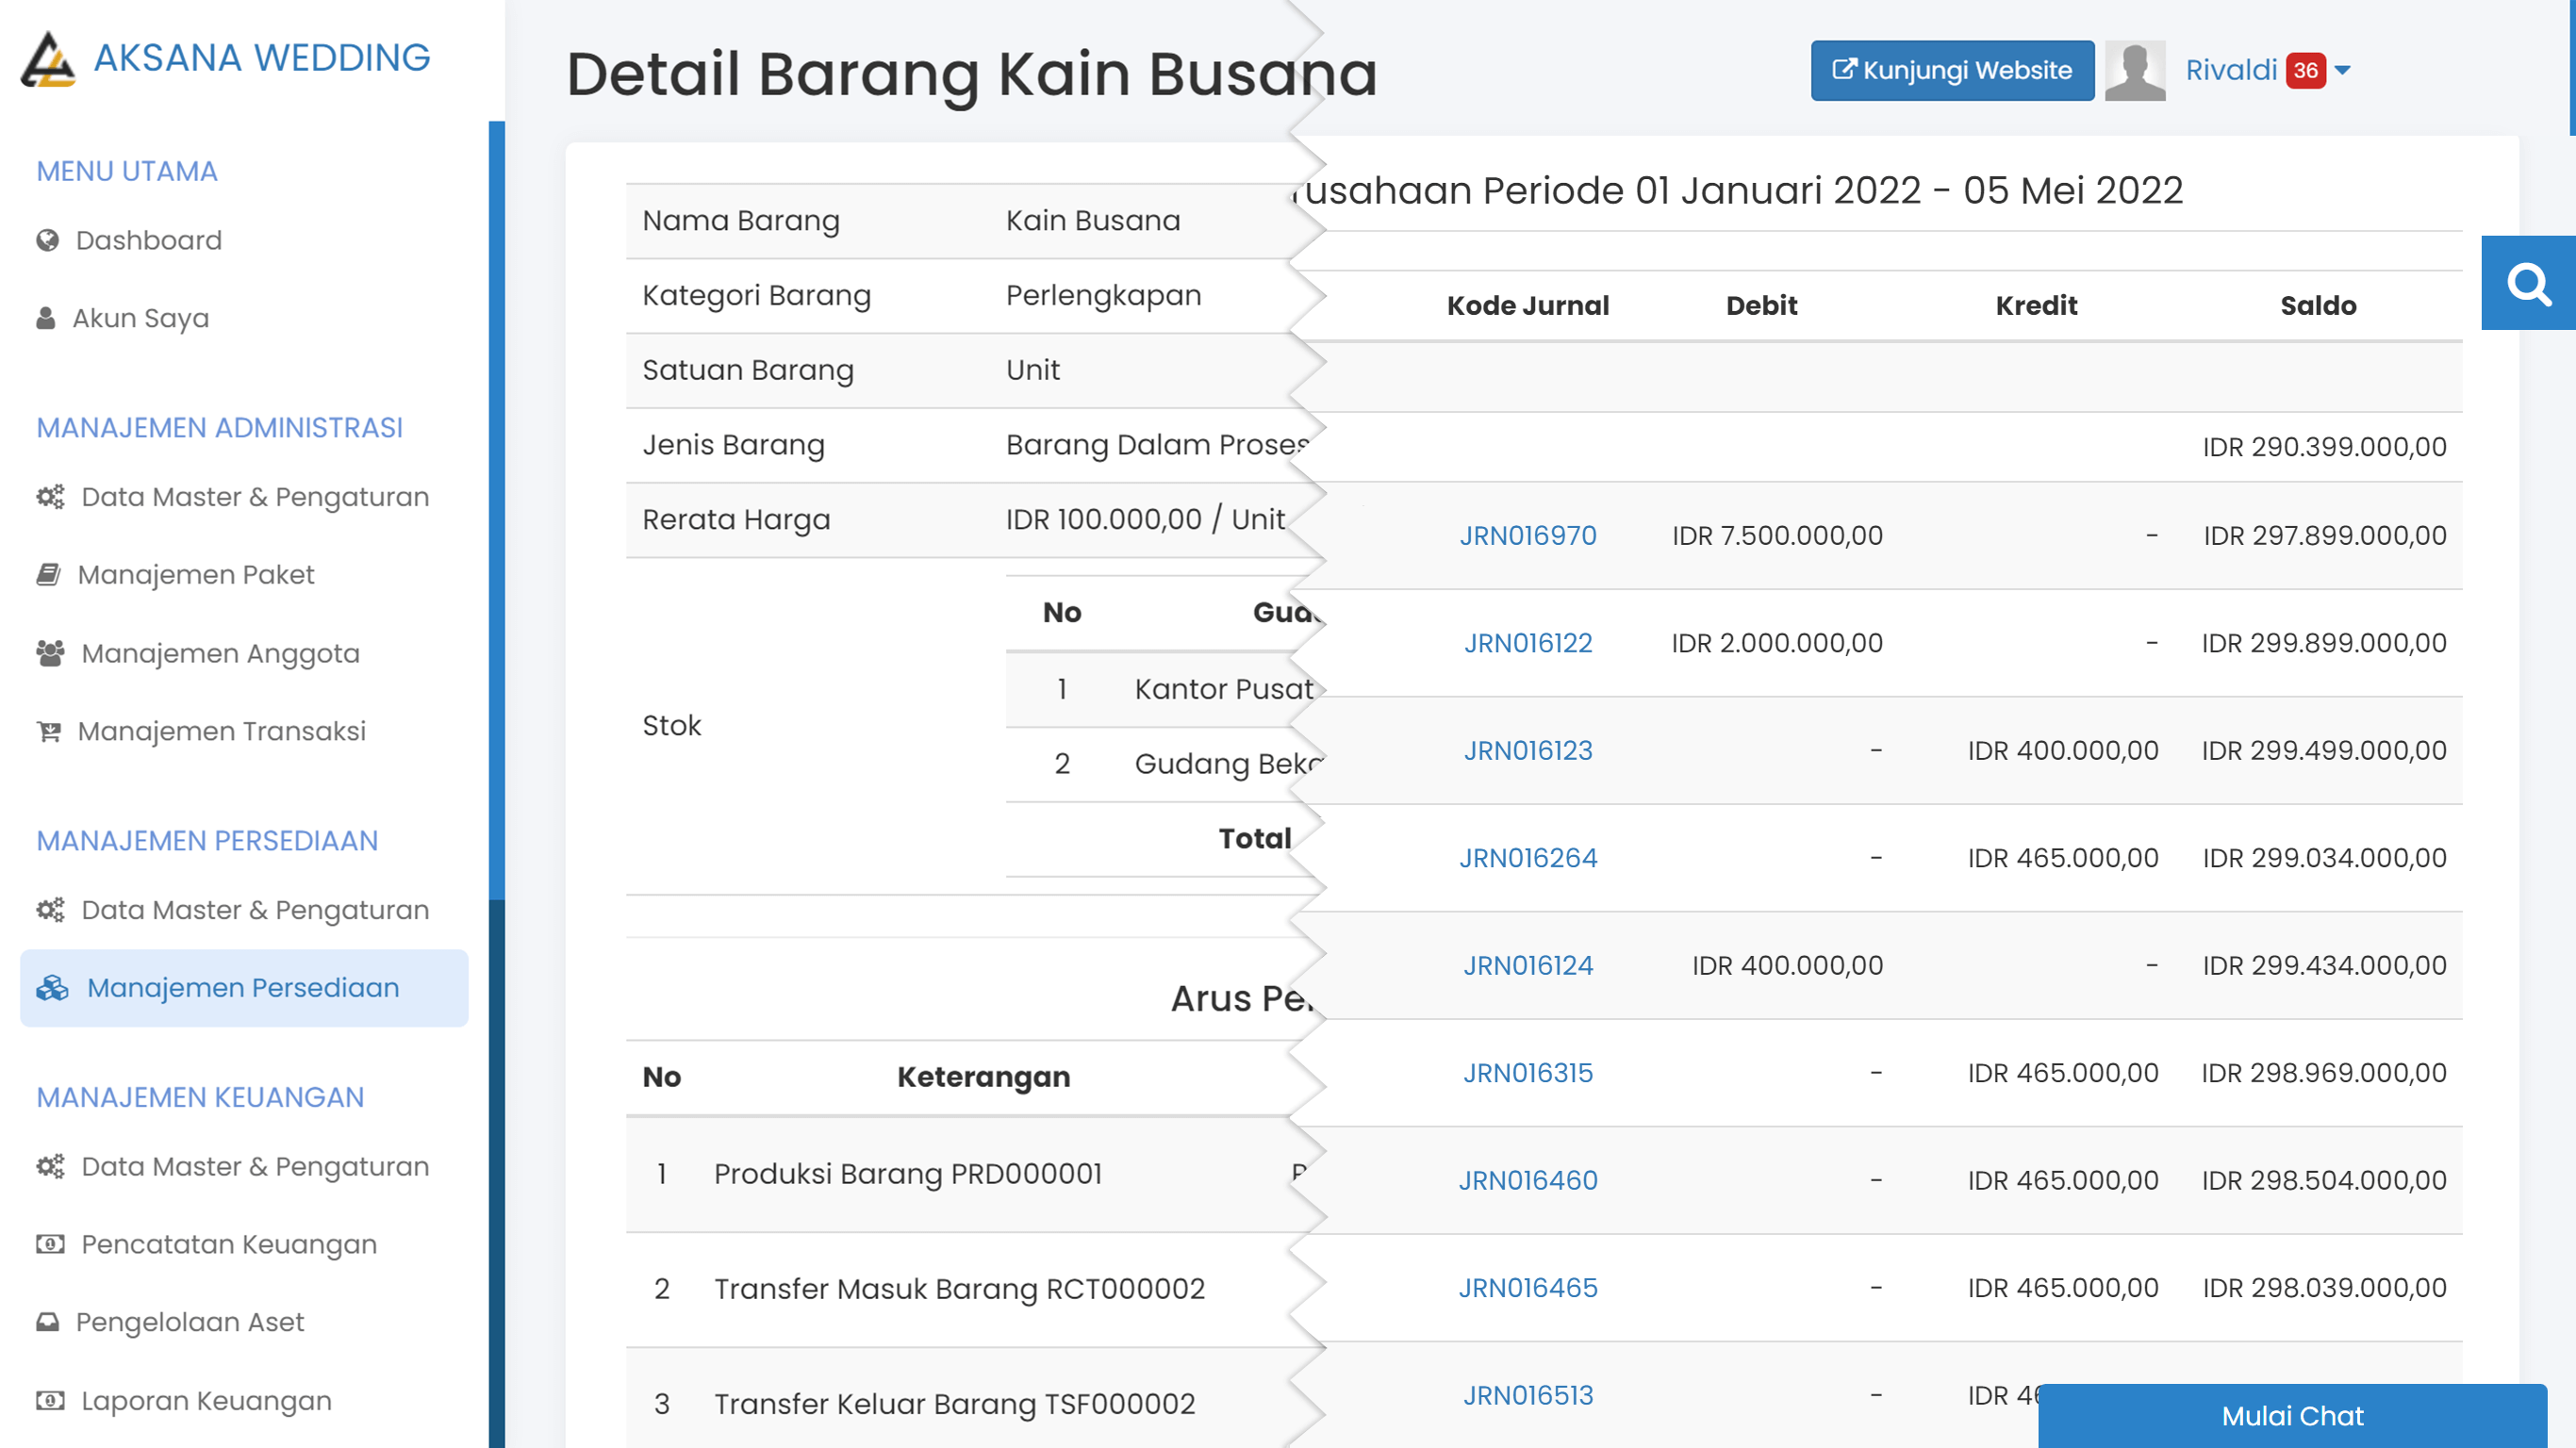This screenshot has width=2576, height=1448.
Task: Open journal entry JRN016970
Action: coord(1528,536)
